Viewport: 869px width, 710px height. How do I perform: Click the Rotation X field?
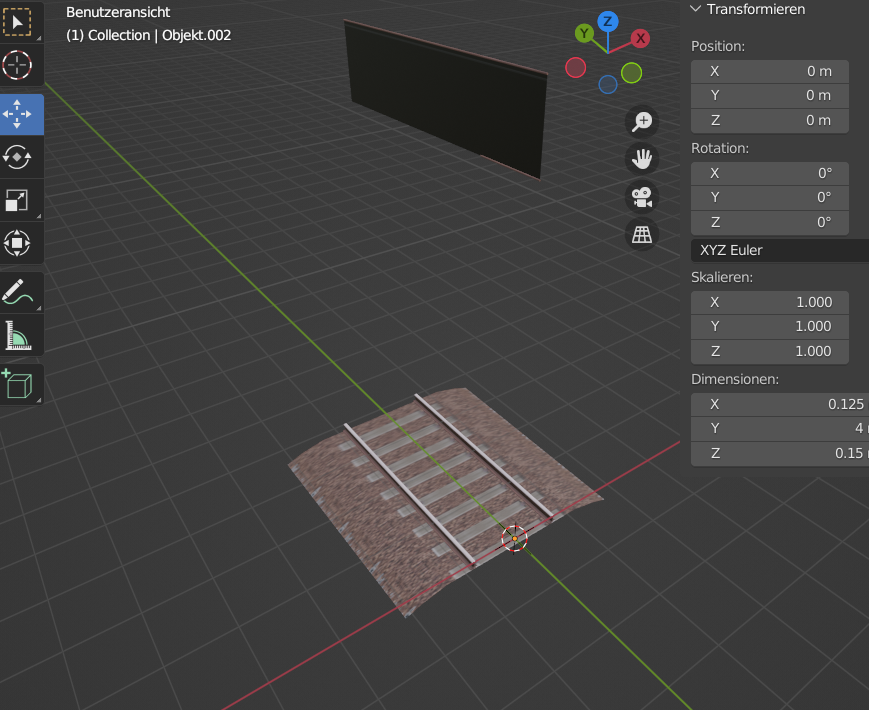coord(770,173)
